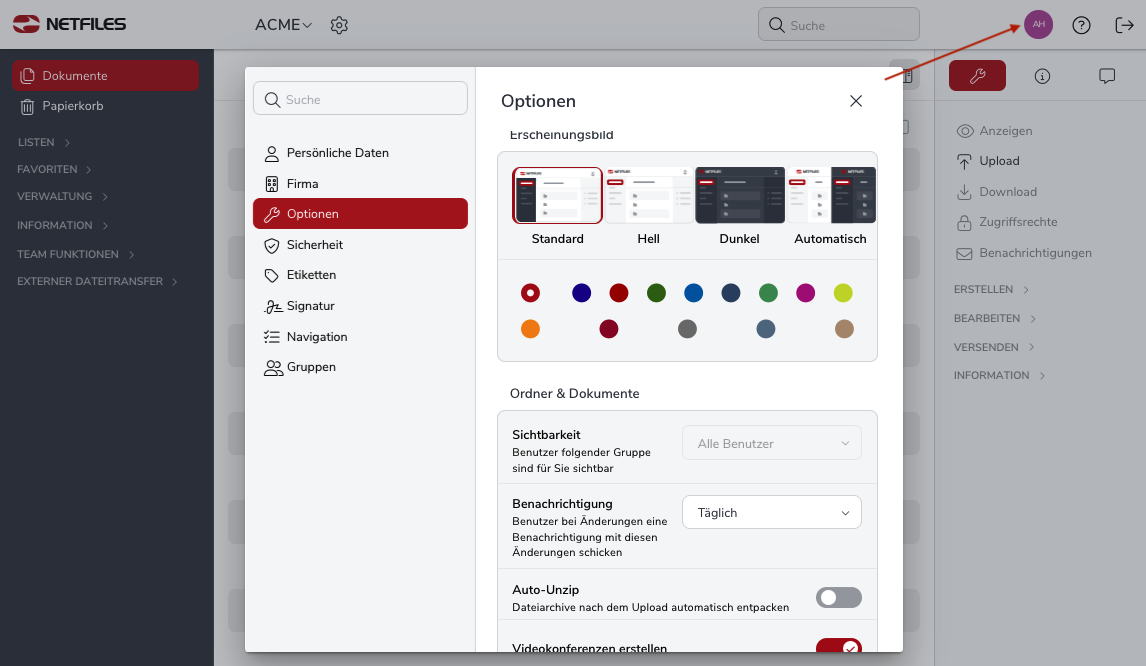The height and width of the screenshot is (666, 1146).
Task: Close the Optionen dialog with X
Action: pyautogui.click(x=856, y=101)
